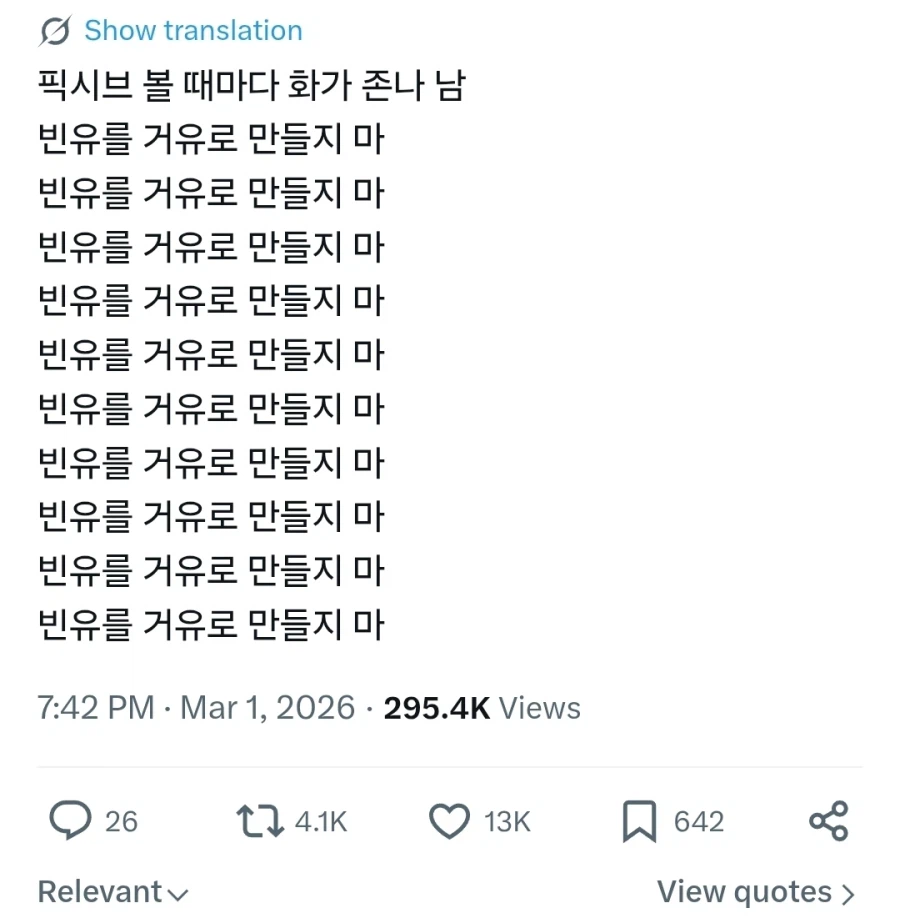Open the Relevant sorting dropdown
Image resolution: width=900 pixels, height=923 pixels.
pos(113,890)
